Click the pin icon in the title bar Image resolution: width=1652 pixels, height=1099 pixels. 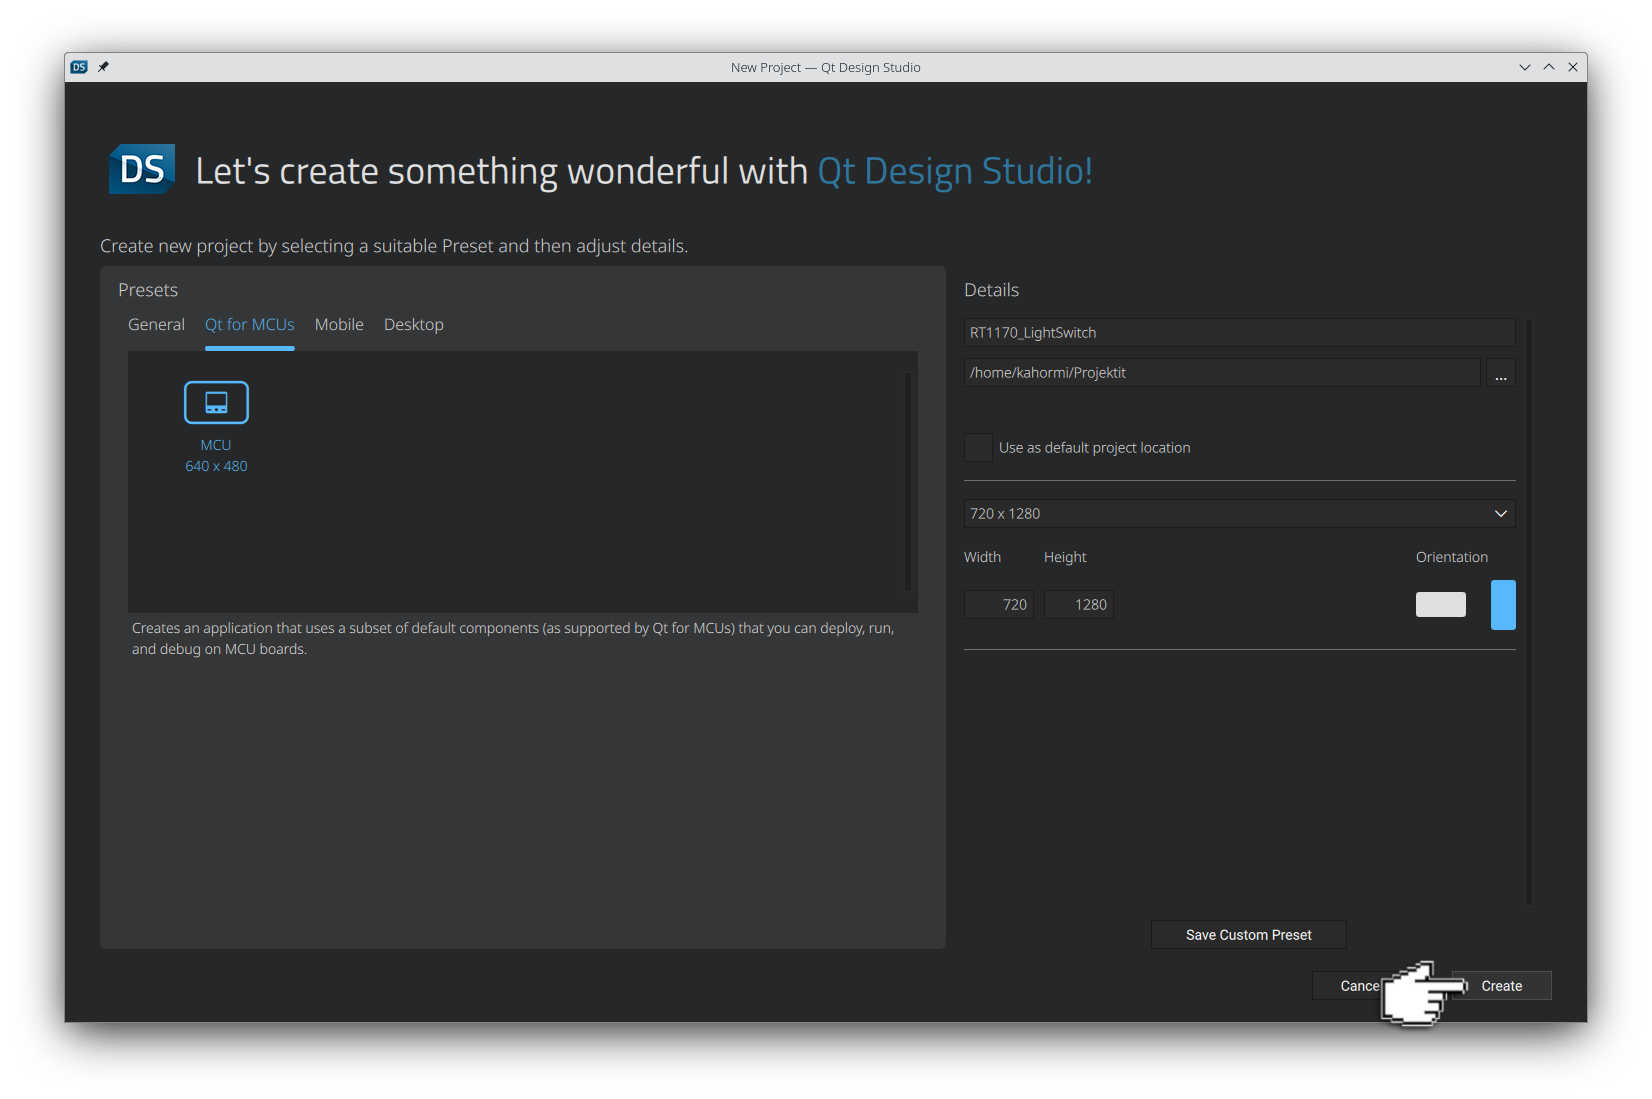(103, 67)
